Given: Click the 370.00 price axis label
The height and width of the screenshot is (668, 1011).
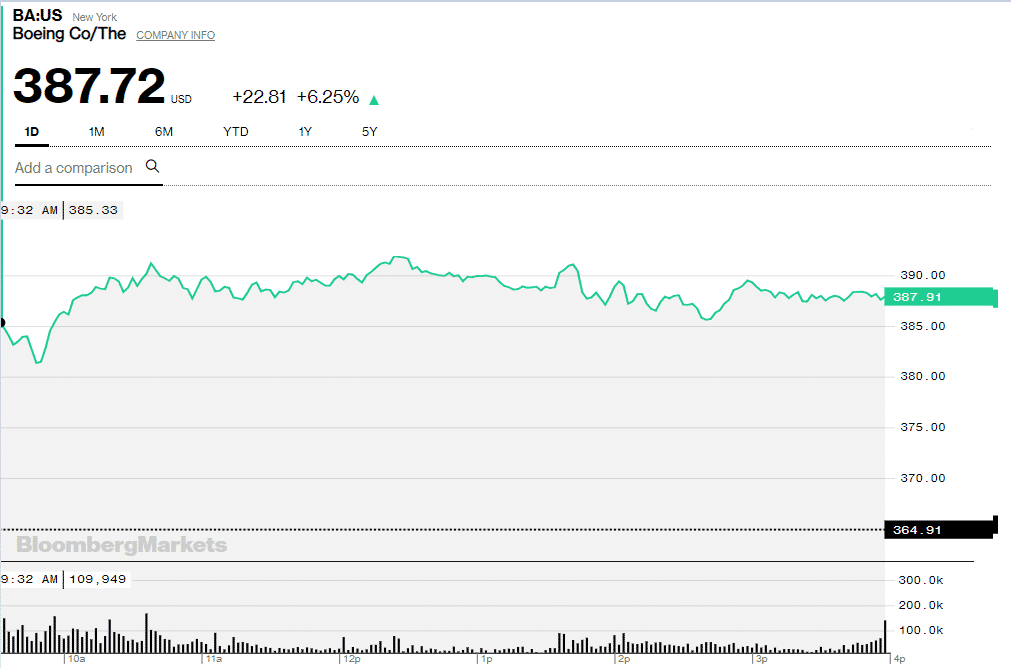Looking at the screenshot, I should [923, 478].
